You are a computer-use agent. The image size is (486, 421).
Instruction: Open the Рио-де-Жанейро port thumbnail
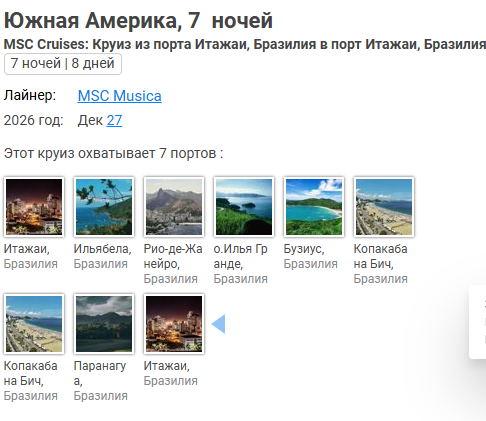pos(174,207)
